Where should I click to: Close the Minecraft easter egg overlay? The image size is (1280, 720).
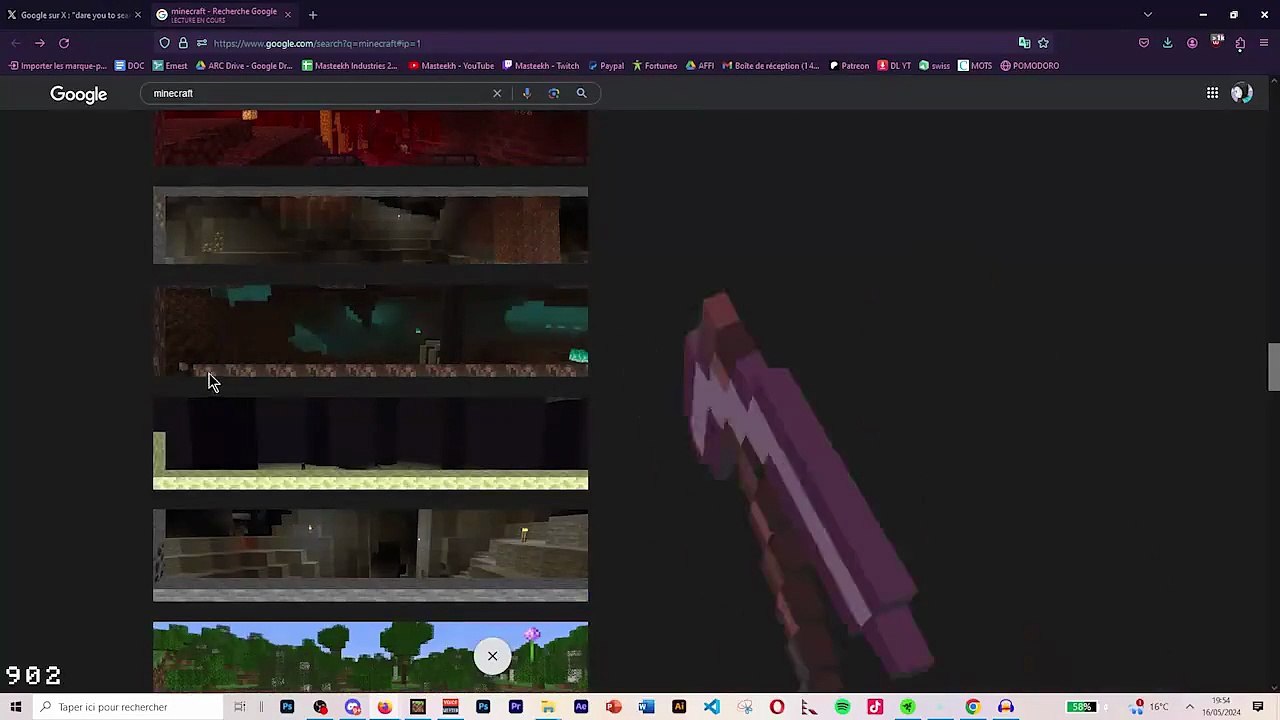coord(492,656)
